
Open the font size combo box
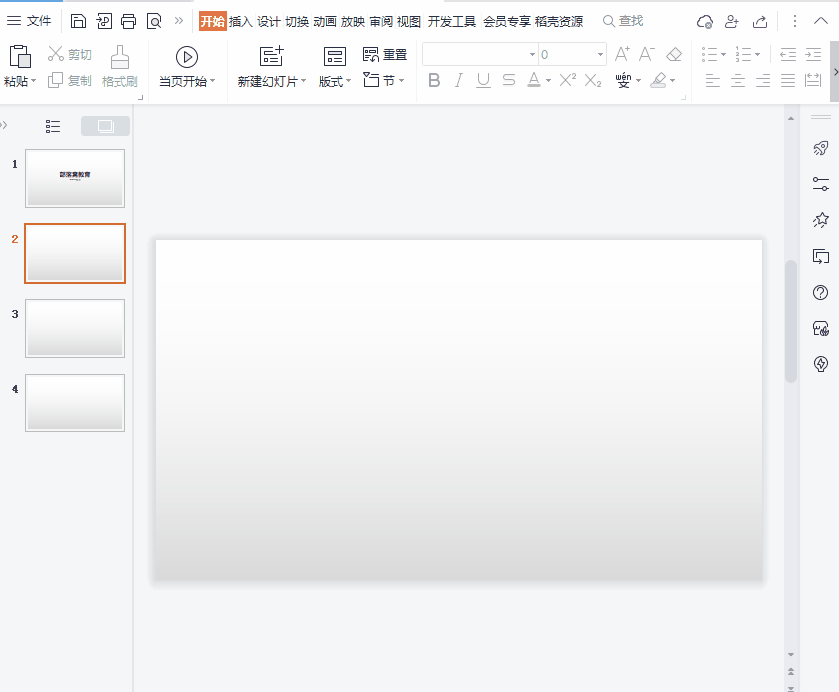(571, 54)
